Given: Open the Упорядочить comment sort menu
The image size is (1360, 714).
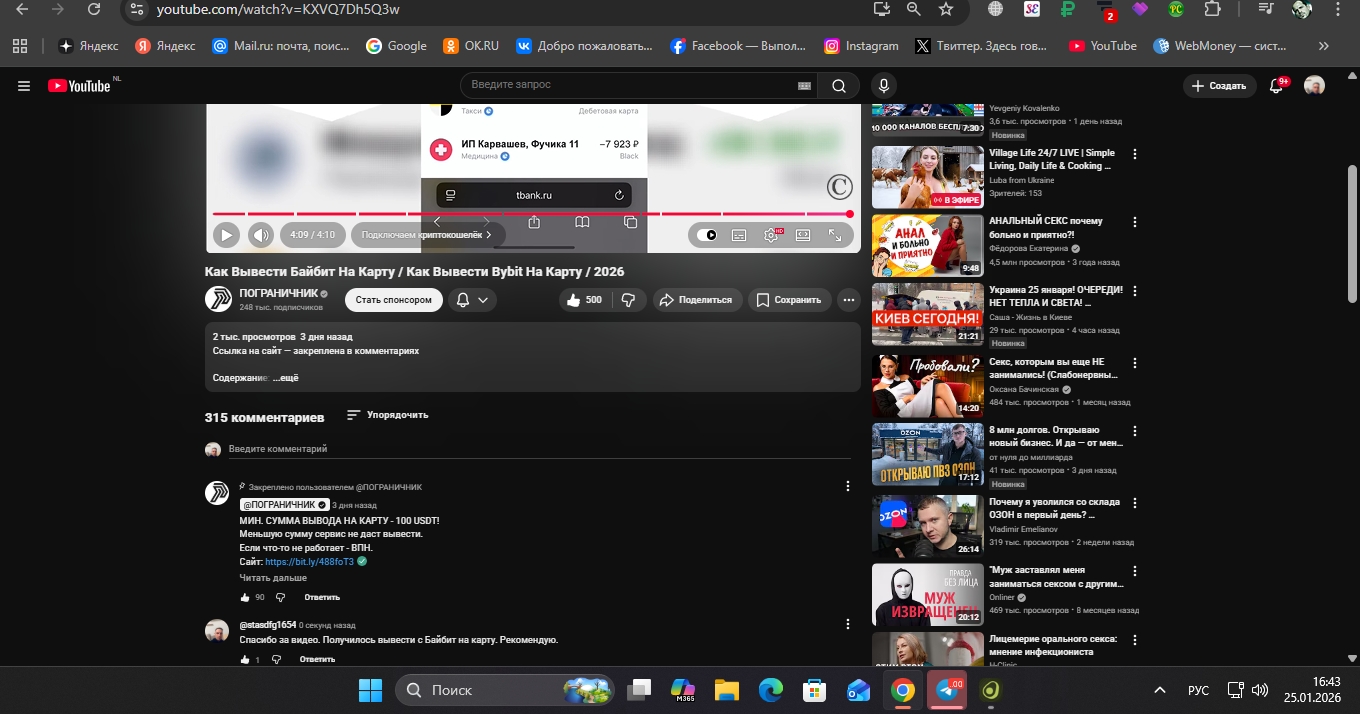Looking at the screenshot, I should click(387, 415).
